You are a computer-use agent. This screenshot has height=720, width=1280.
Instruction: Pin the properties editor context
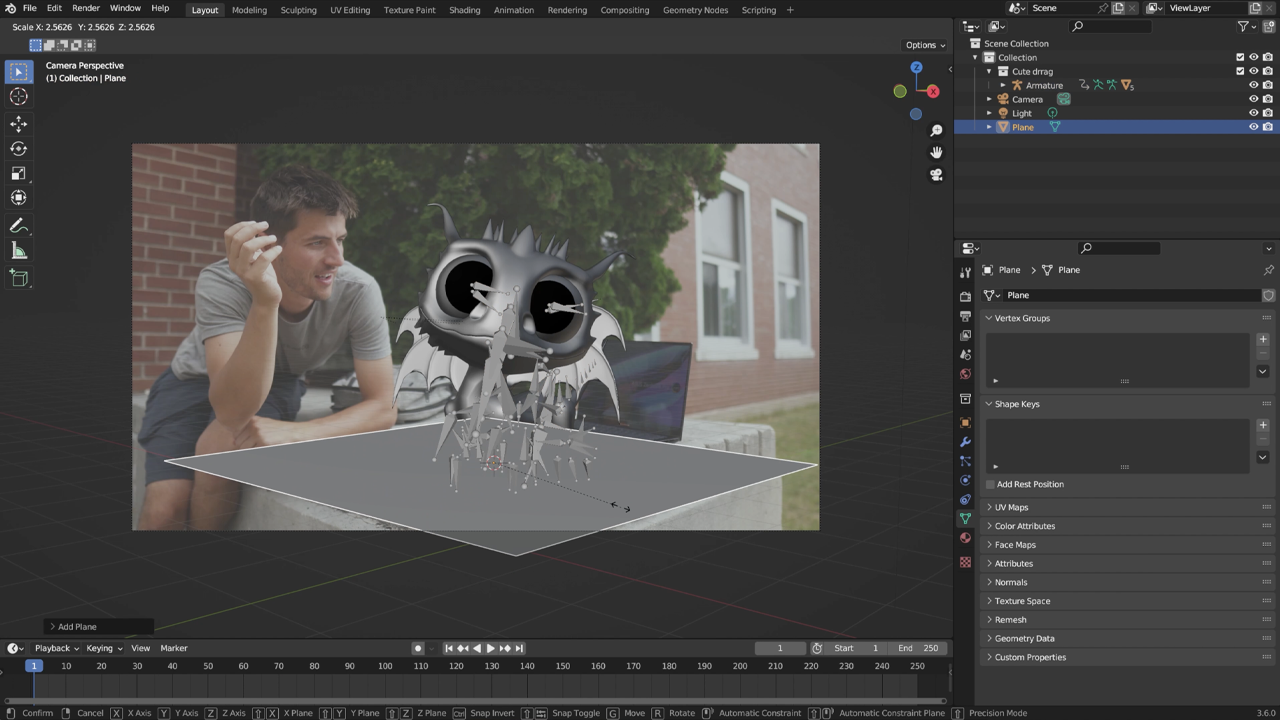pyautogui.click(x=1269, y=270)
